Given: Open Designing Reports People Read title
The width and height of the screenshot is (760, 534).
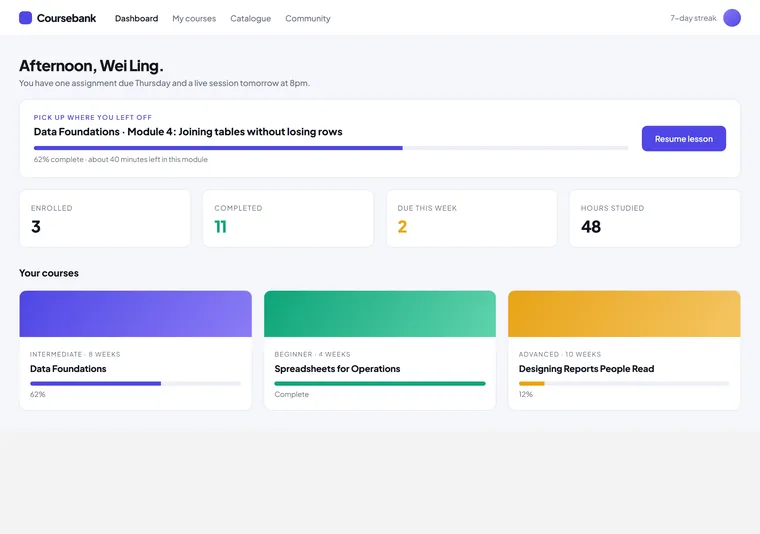Looking at the screenshot, I should 586,369.
